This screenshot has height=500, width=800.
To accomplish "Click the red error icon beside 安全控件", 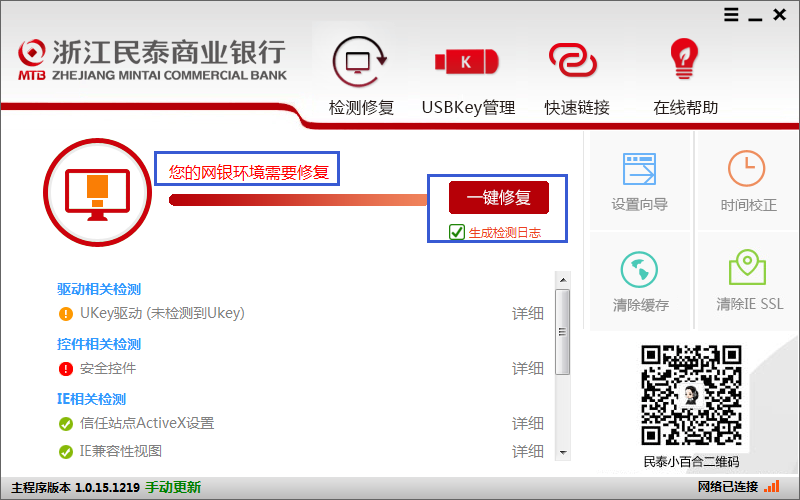I will [66, 368].
